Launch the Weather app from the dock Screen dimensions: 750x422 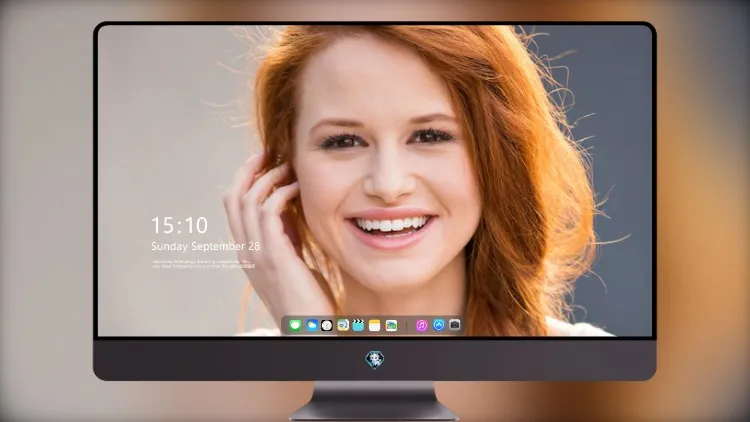pos(311,325)
